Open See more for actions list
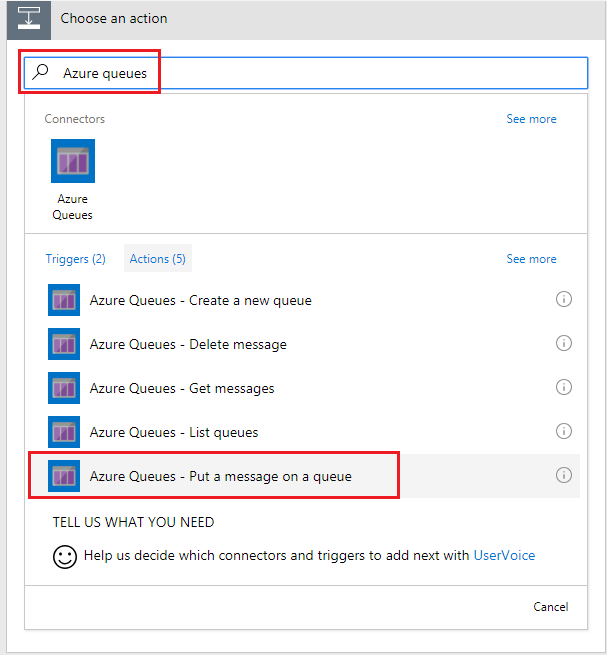The width and height of the screenshot is (607, 655). click(x=531, y=259)
